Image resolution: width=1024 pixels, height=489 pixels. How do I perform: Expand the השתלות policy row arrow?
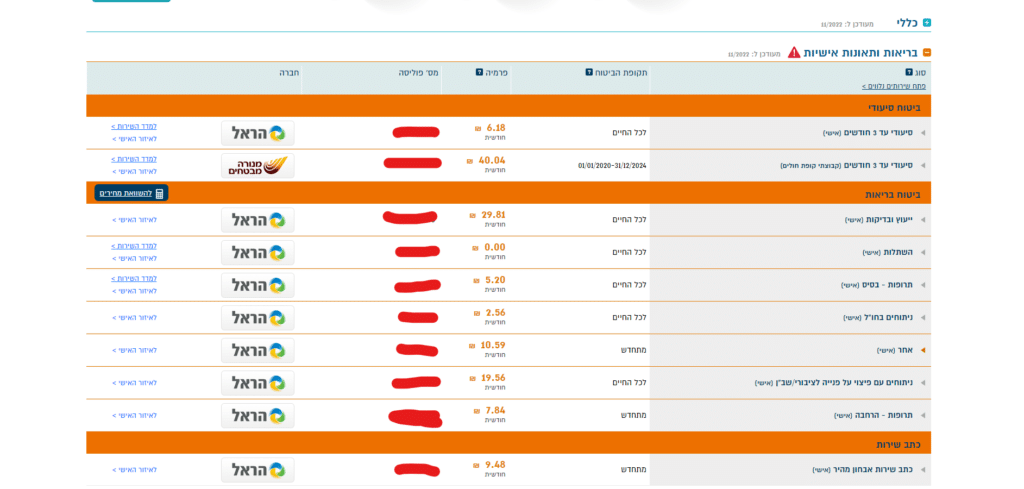[923, 252]
